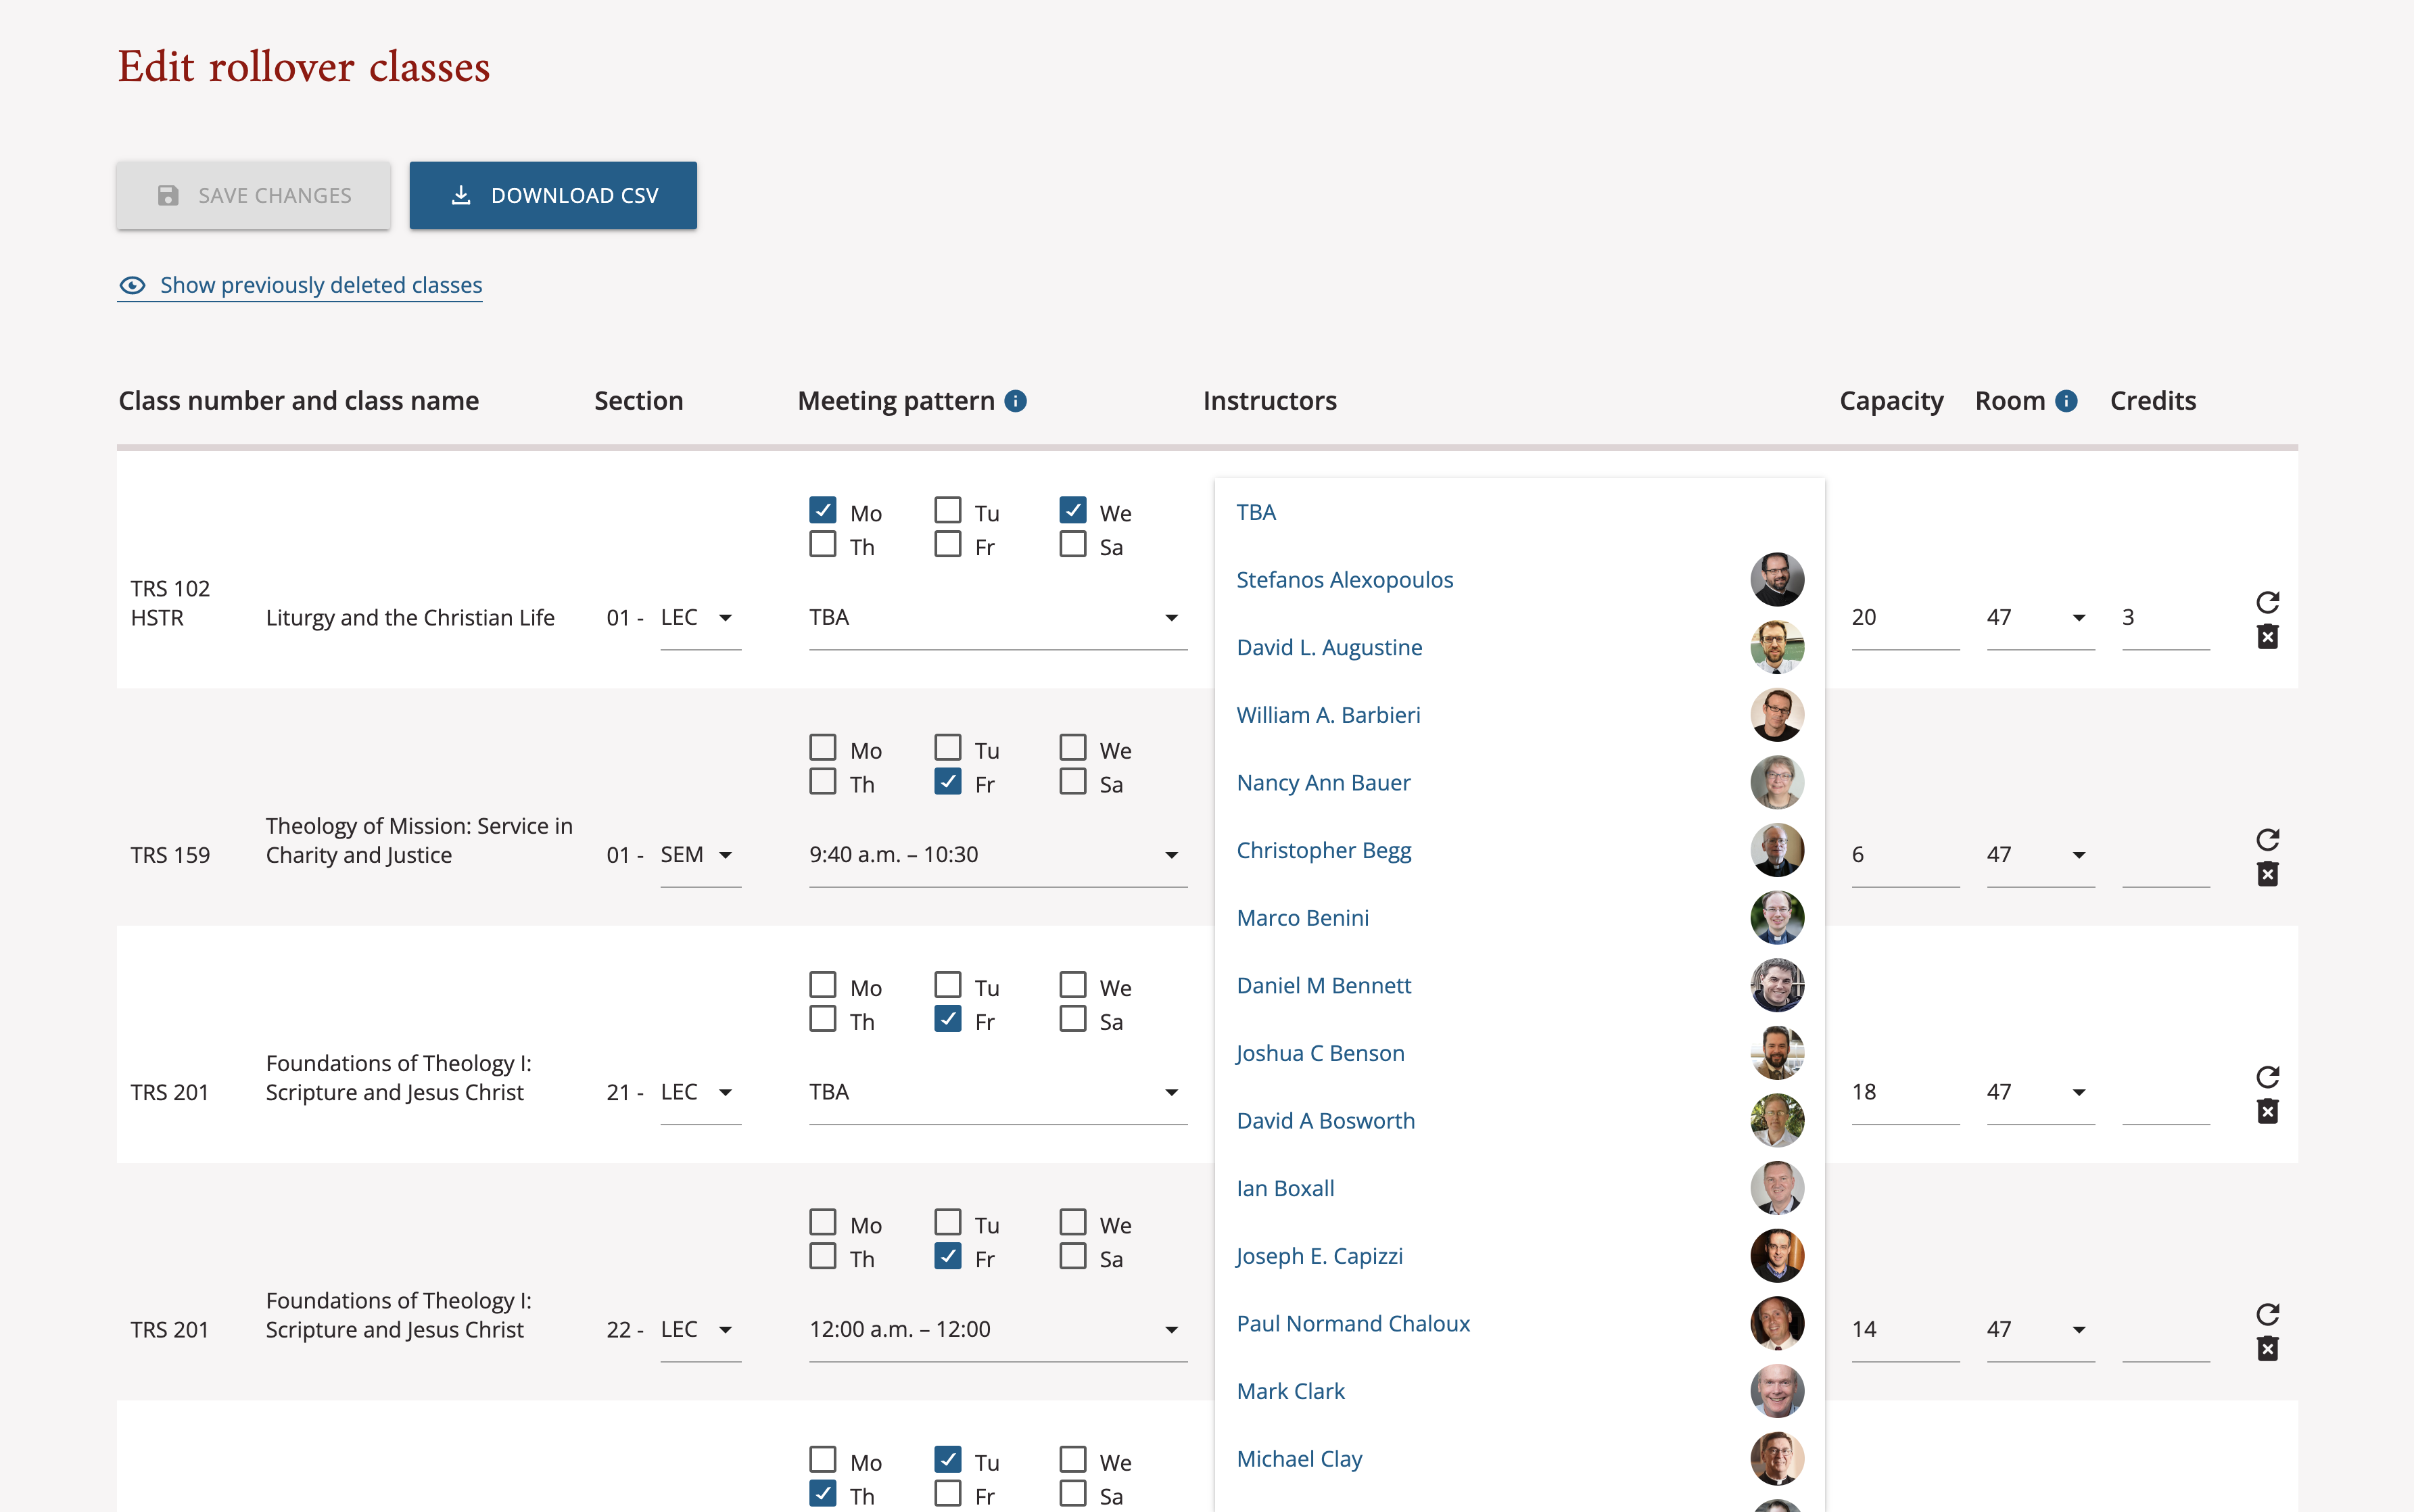Check Sa for TRS 201 section 21
Viewport: 2414px width, 1512px height.
click(1073, 1020)
